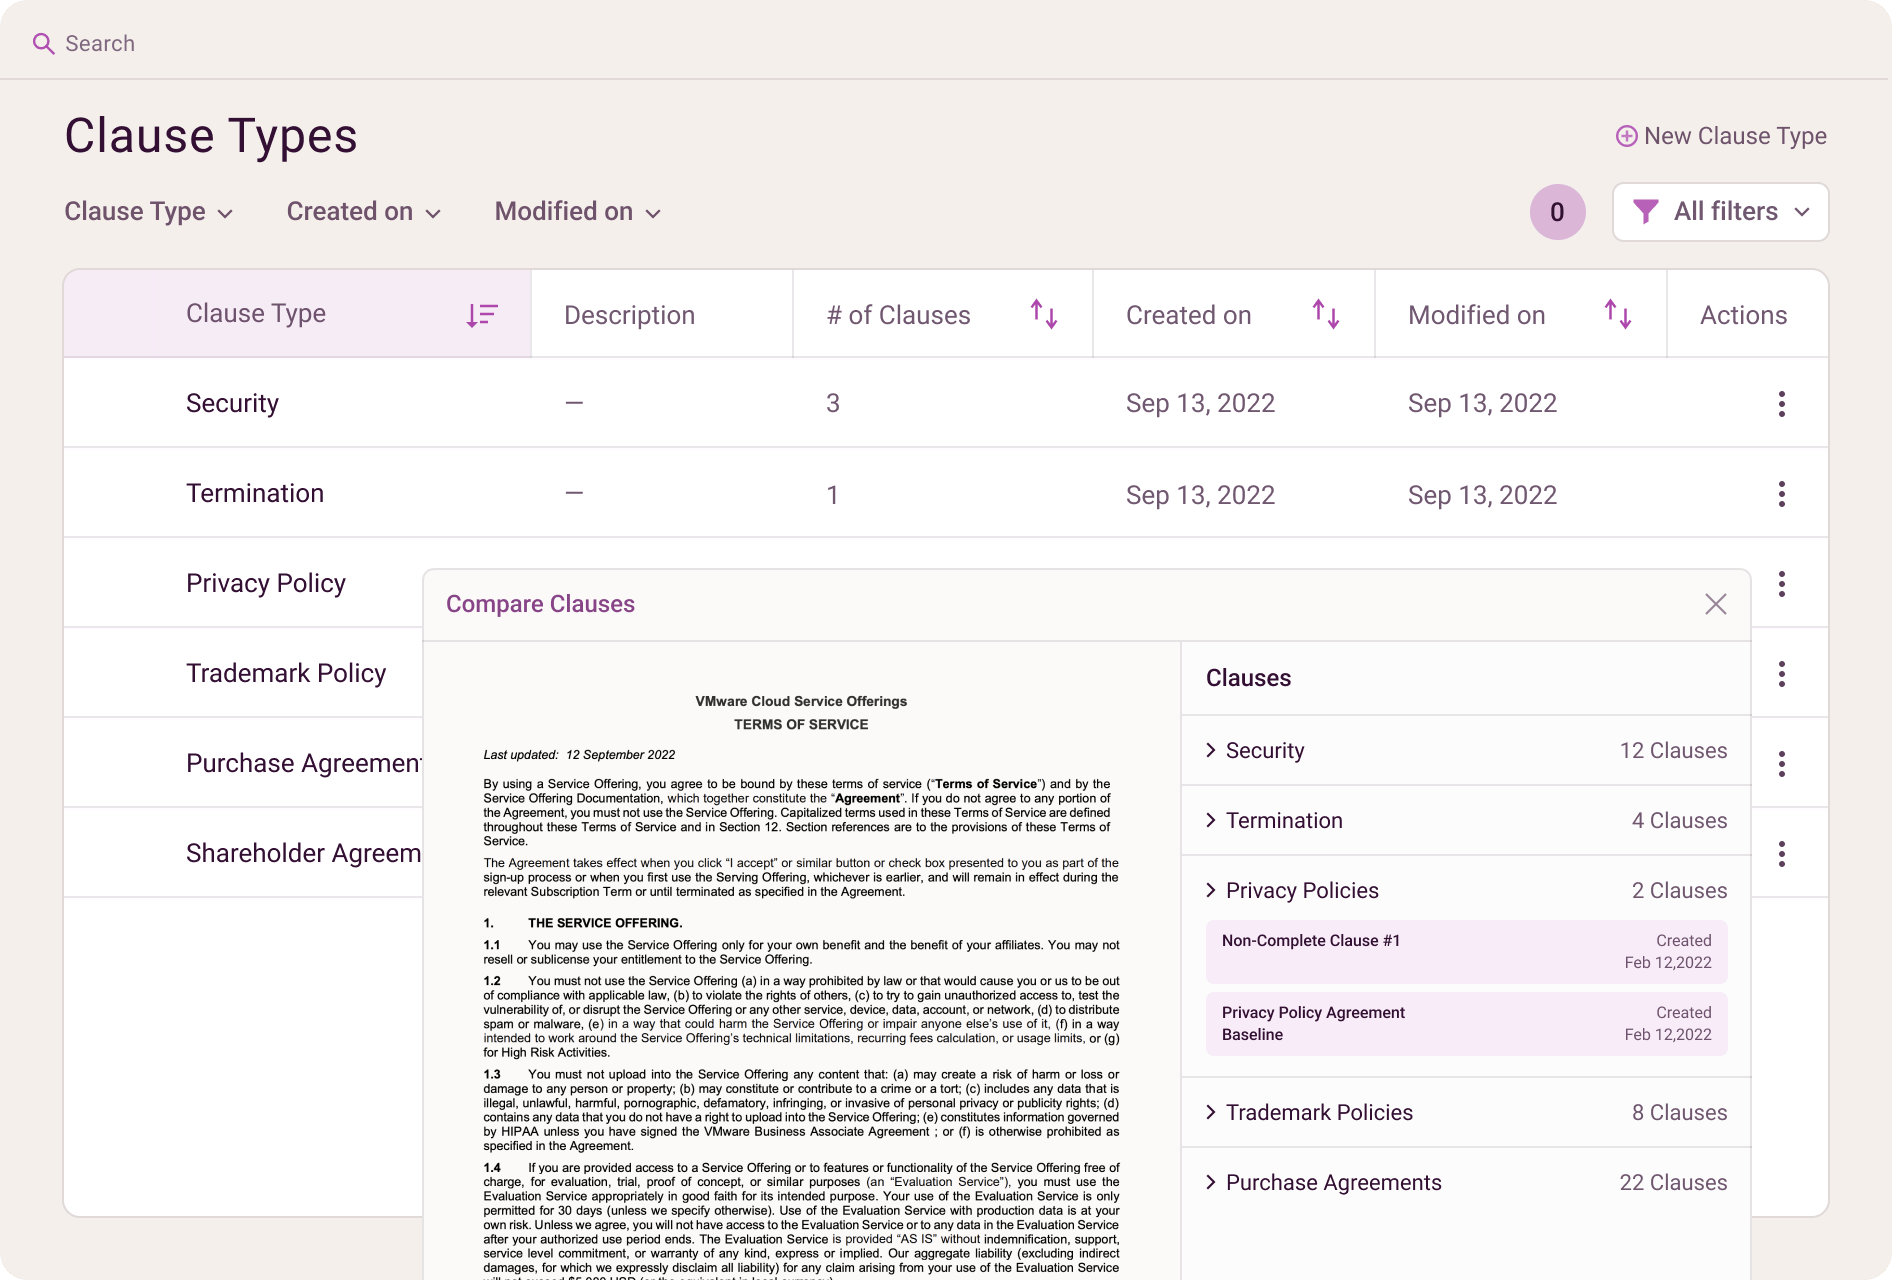
Task: Click the filter count badge showing 0
Action: tap(1557, 212)
